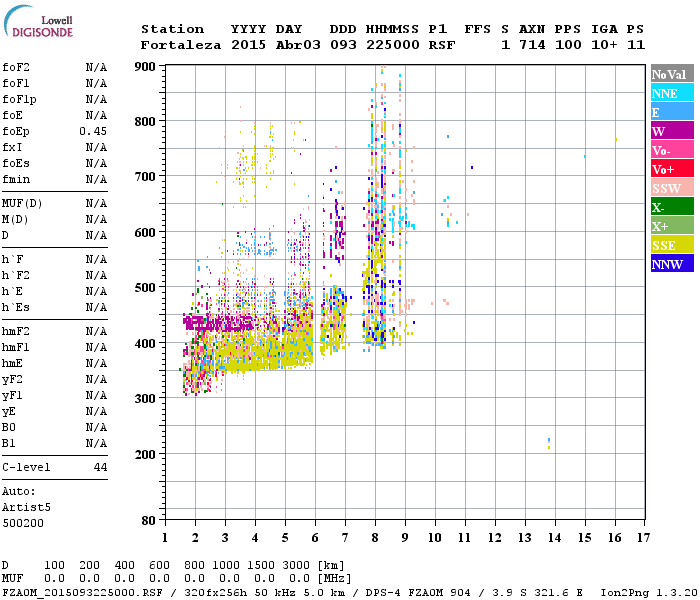The width and height of the screenshot is (700, 600).
Task: Click the Lowell Digisonde logo
Action: [x=38, y=21]
